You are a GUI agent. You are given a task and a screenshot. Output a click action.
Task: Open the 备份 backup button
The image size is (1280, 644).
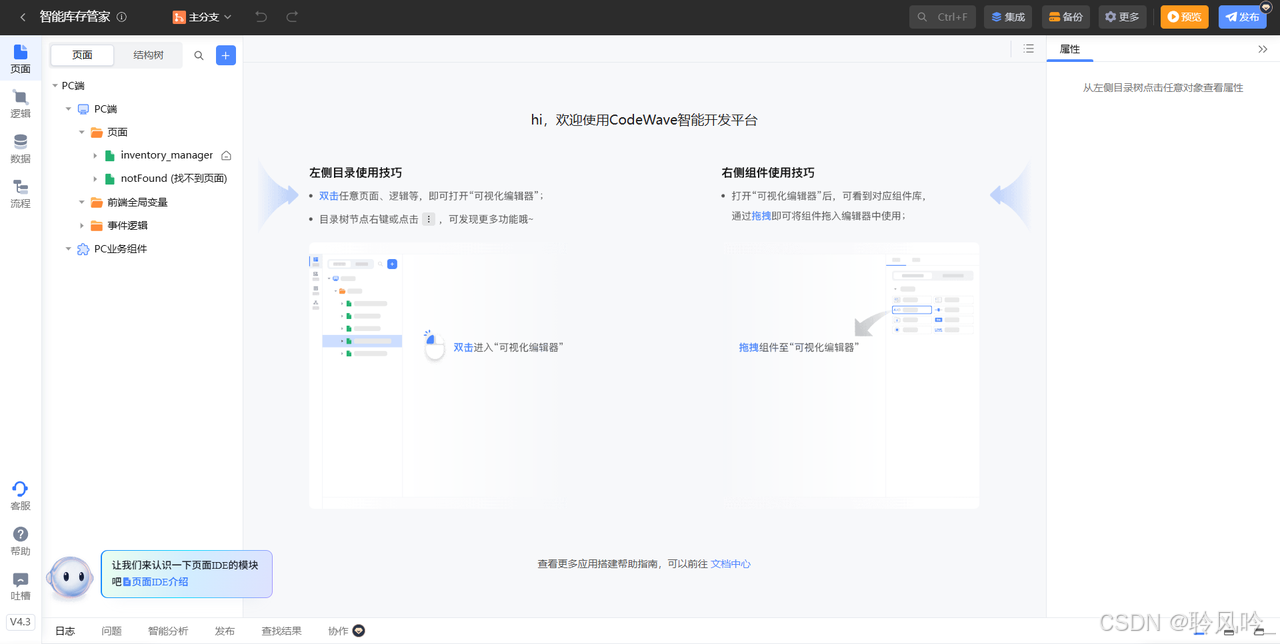1066,17
